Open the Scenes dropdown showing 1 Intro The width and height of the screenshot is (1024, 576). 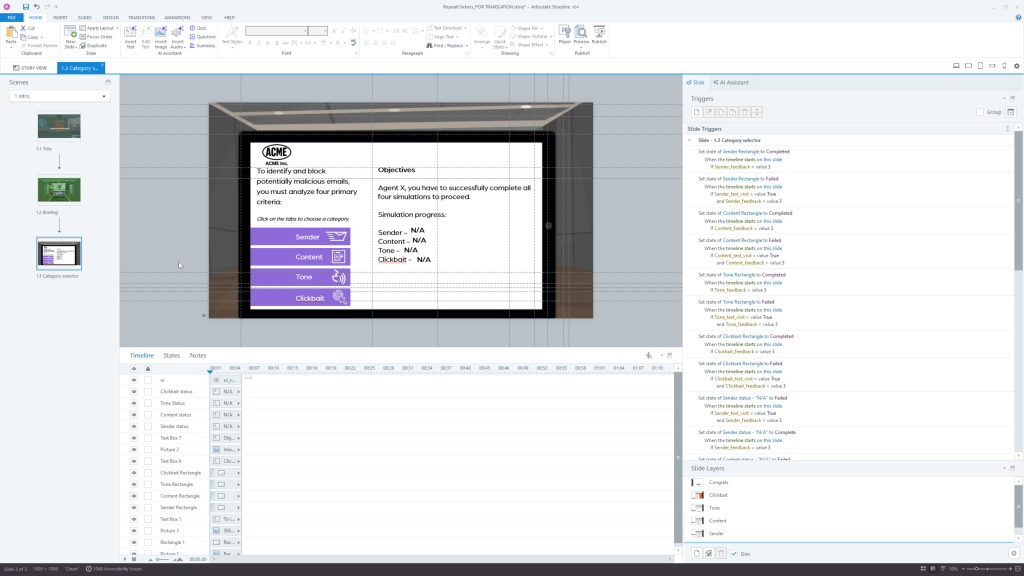[x=103, y=94]
